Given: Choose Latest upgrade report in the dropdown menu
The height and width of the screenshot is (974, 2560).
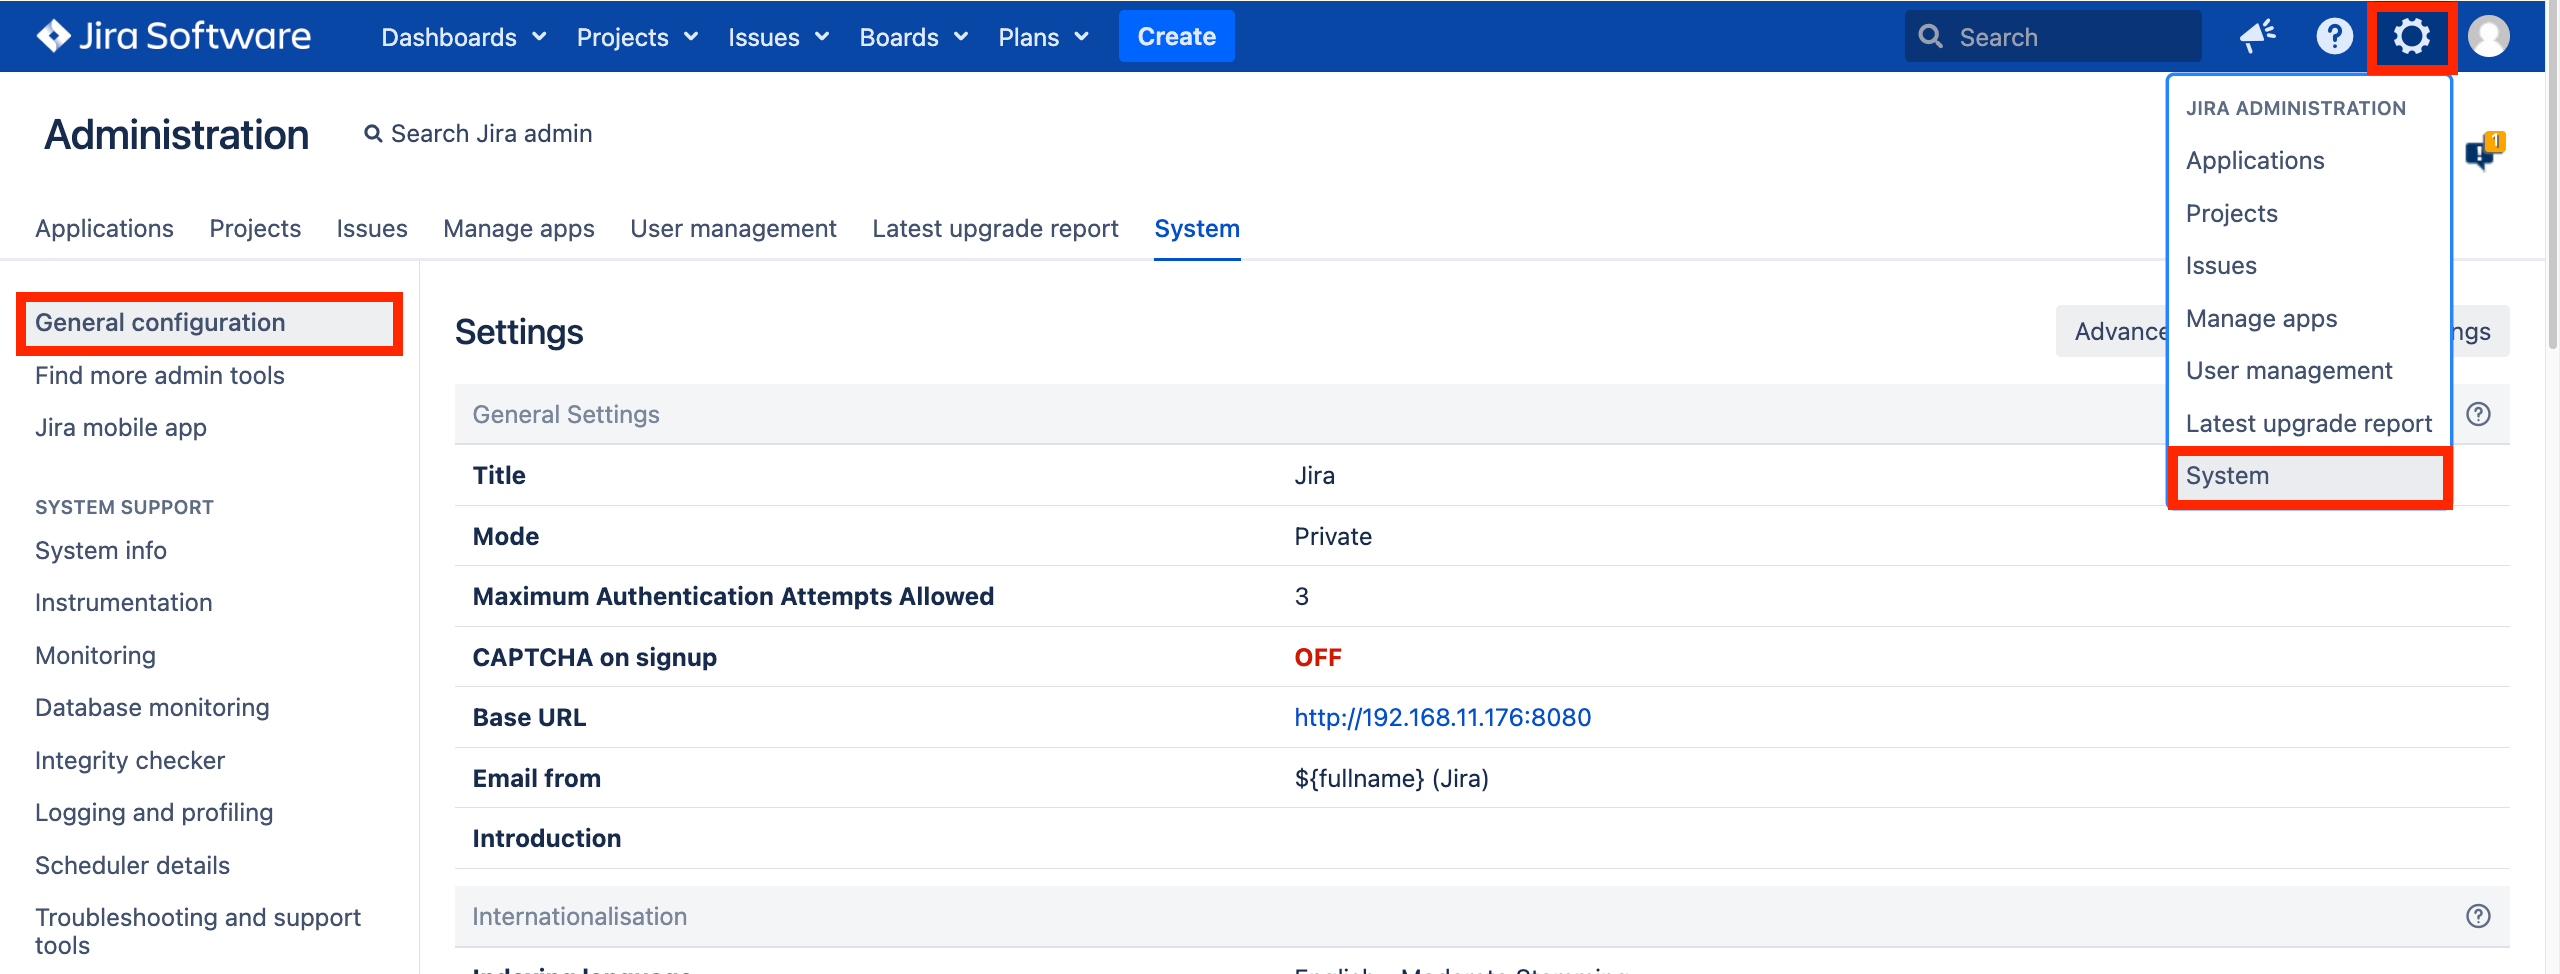Looking at the screenshot, I should point(2309,424).
